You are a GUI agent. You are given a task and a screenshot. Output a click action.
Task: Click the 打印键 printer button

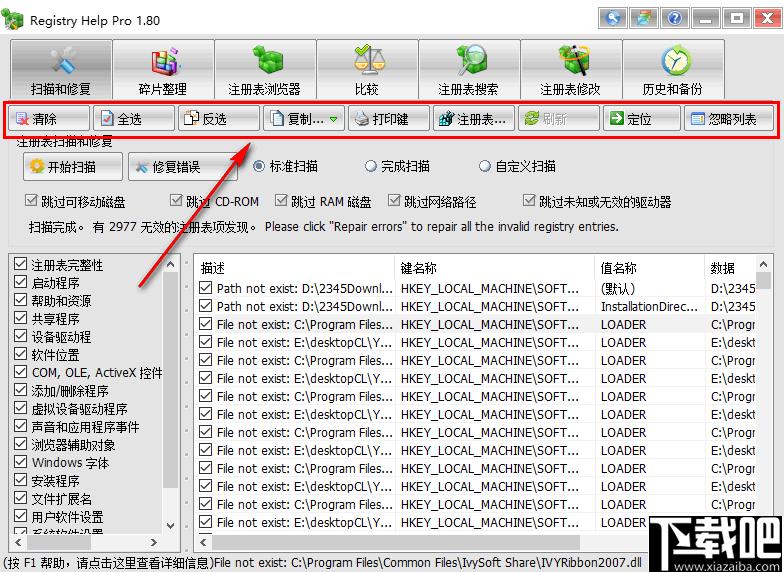click(x=388, y=118)
